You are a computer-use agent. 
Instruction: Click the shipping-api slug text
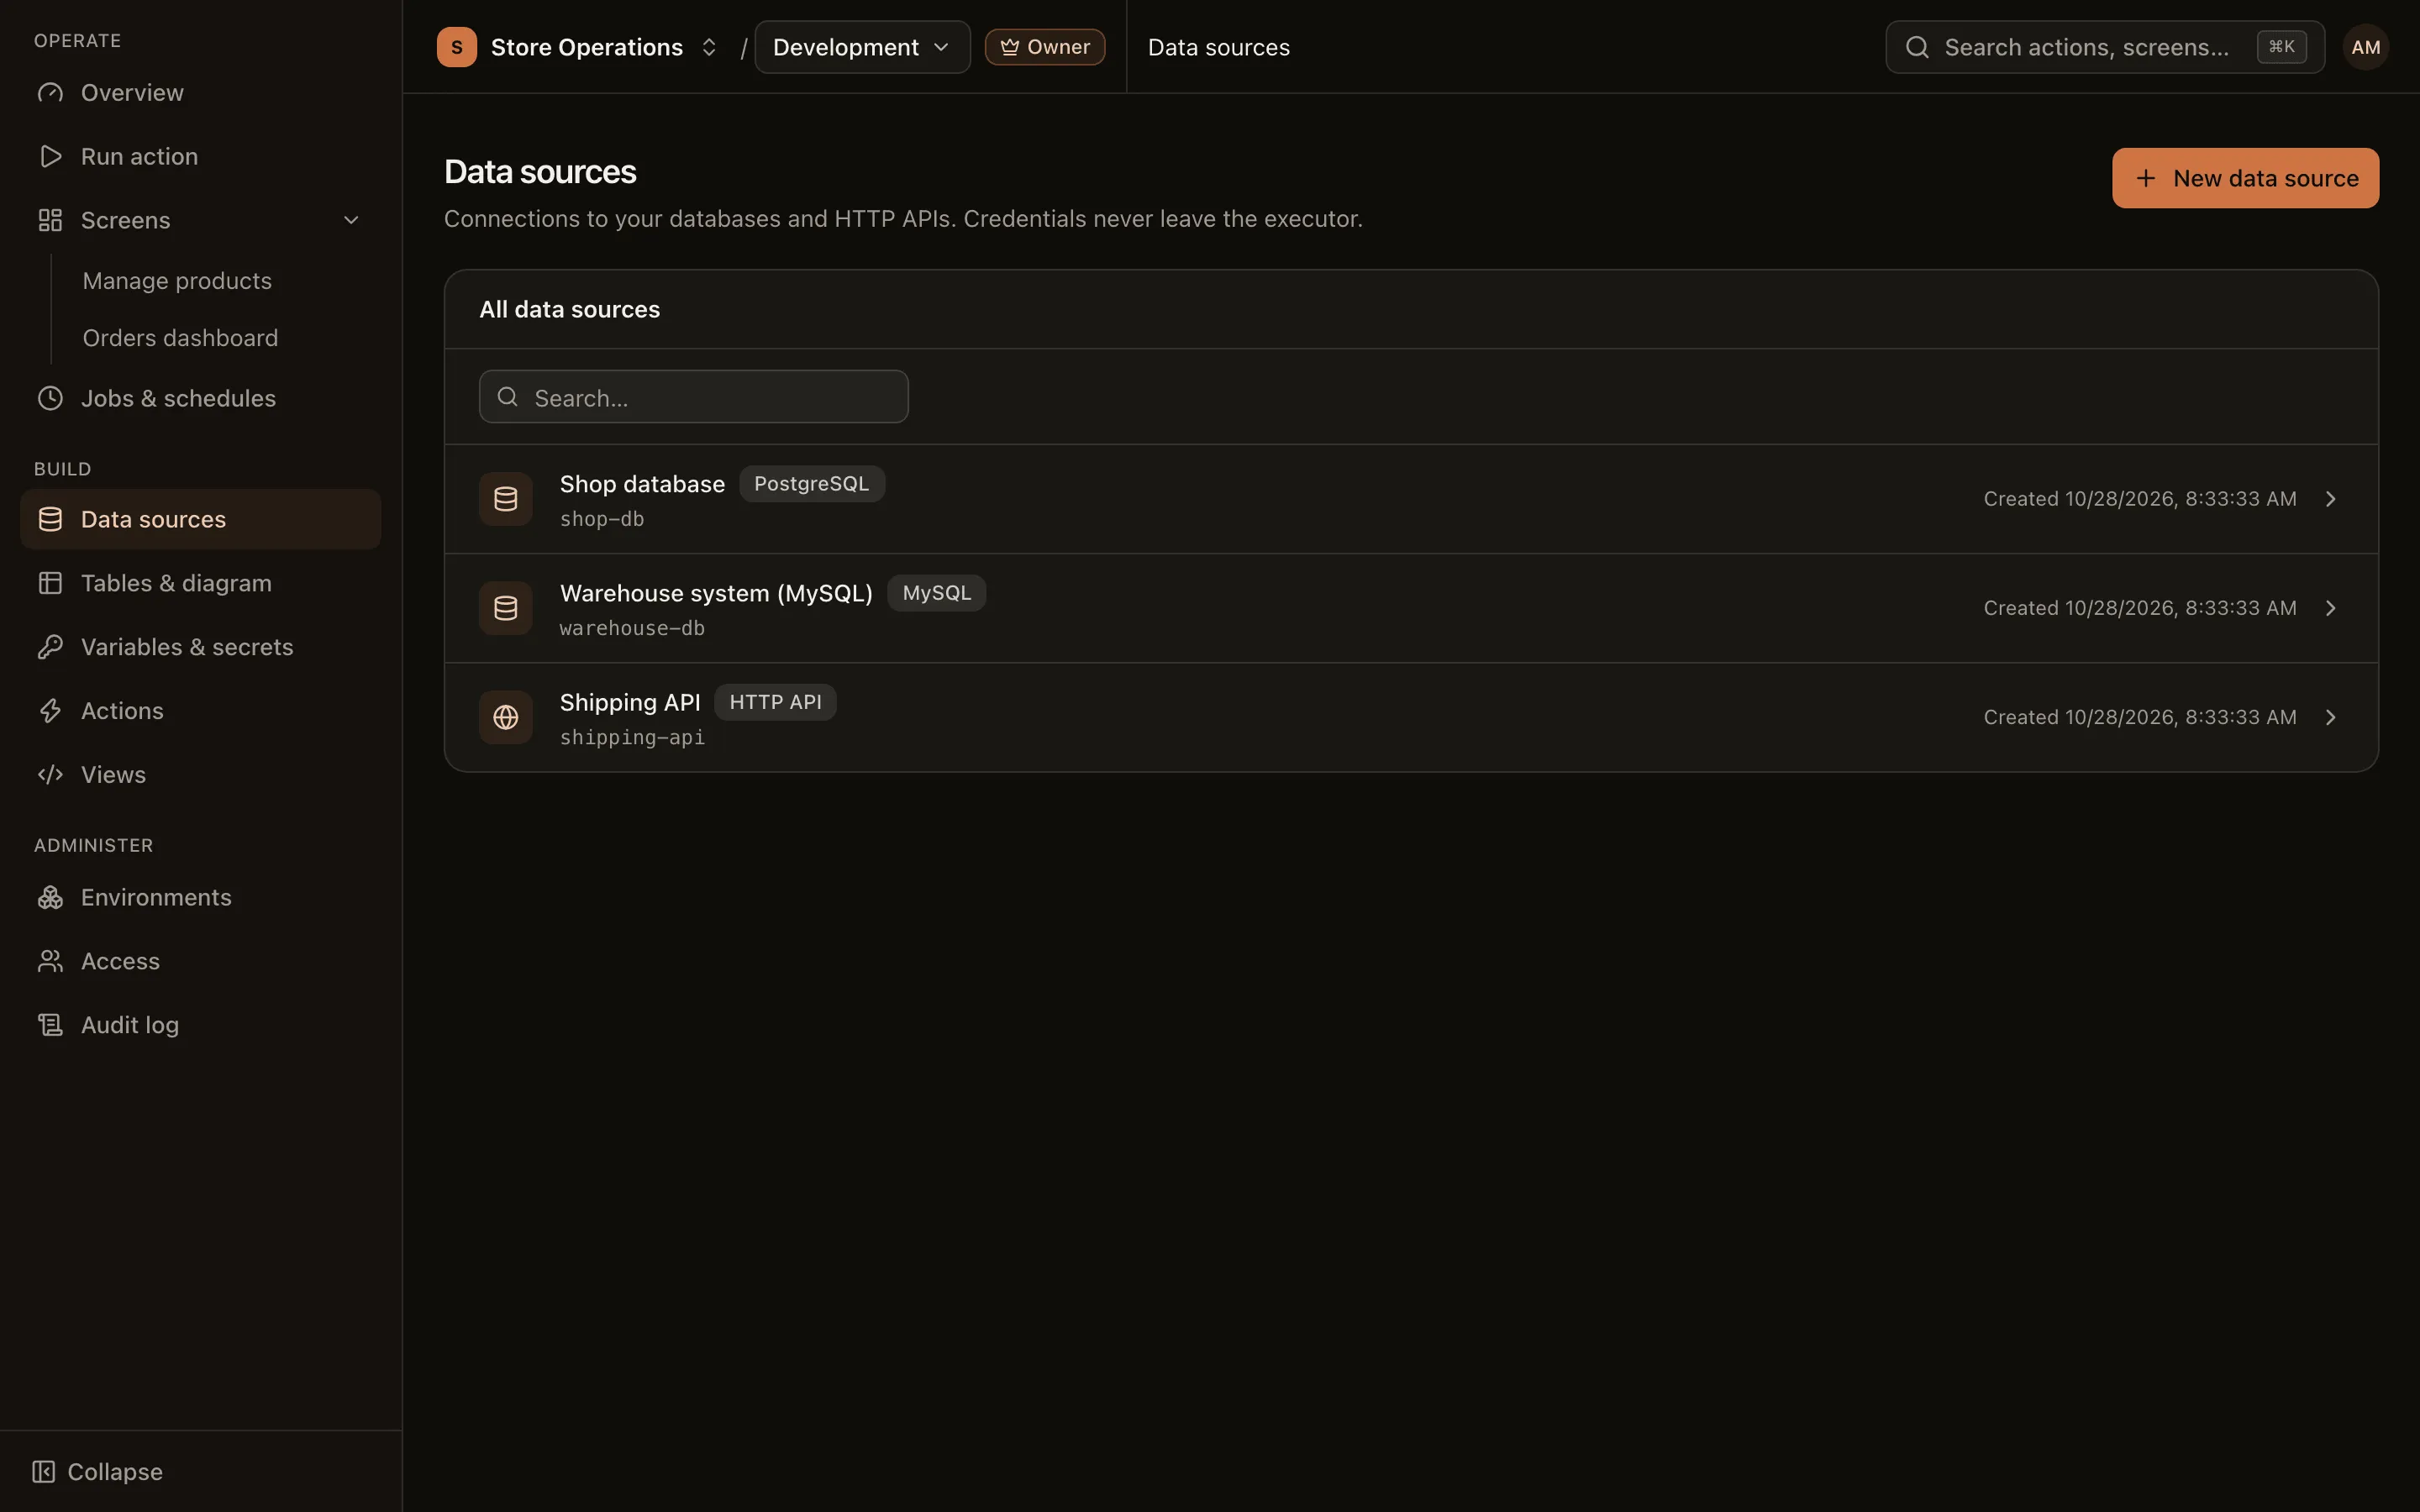[x=632, y=737]
